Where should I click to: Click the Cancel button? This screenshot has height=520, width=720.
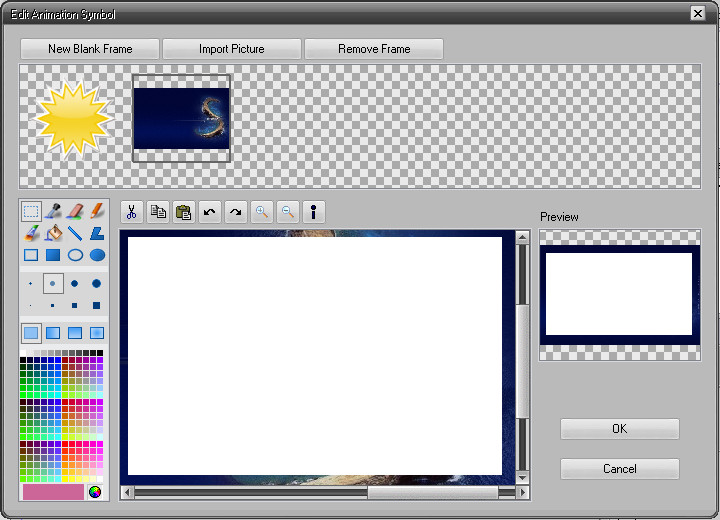[x=619, y=469]
